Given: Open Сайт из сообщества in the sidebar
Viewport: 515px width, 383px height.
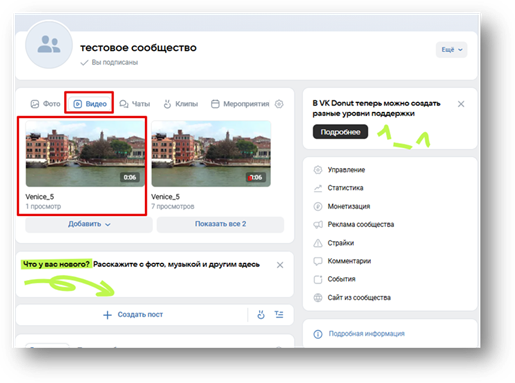Looking at the screenshot, I should (x=359, y=298).
